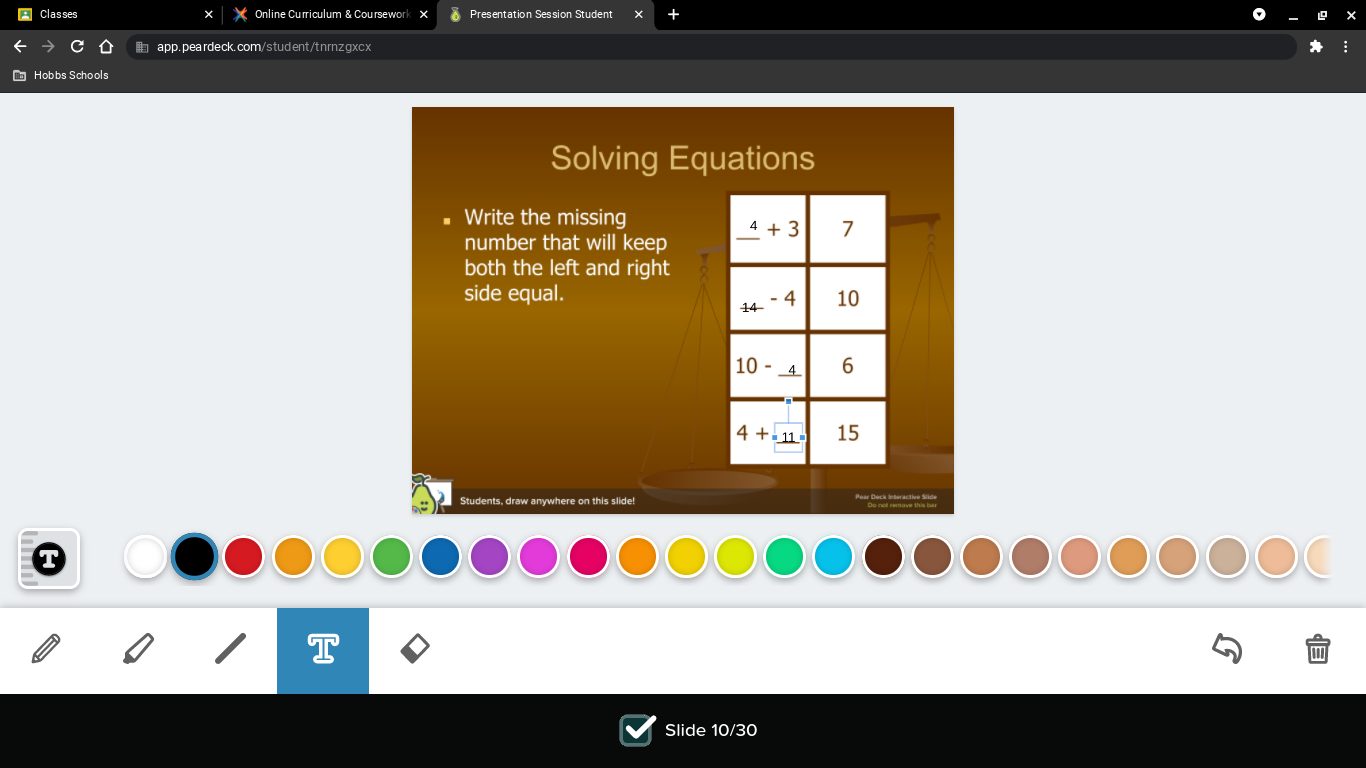Open the Hobbs Schools bookmark folder

pos(61,75)
